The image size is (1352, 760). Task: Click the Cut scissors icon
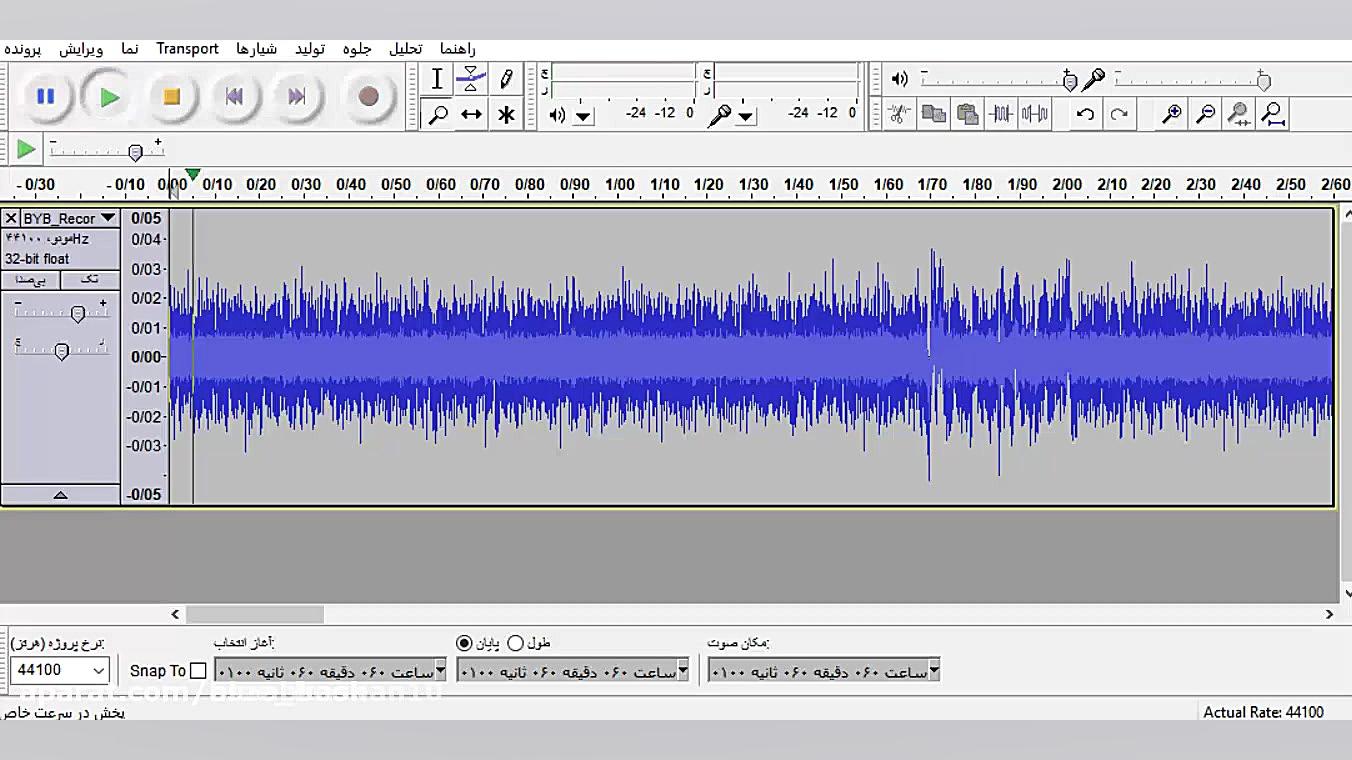pyautogui.click(x=899, y=113)
